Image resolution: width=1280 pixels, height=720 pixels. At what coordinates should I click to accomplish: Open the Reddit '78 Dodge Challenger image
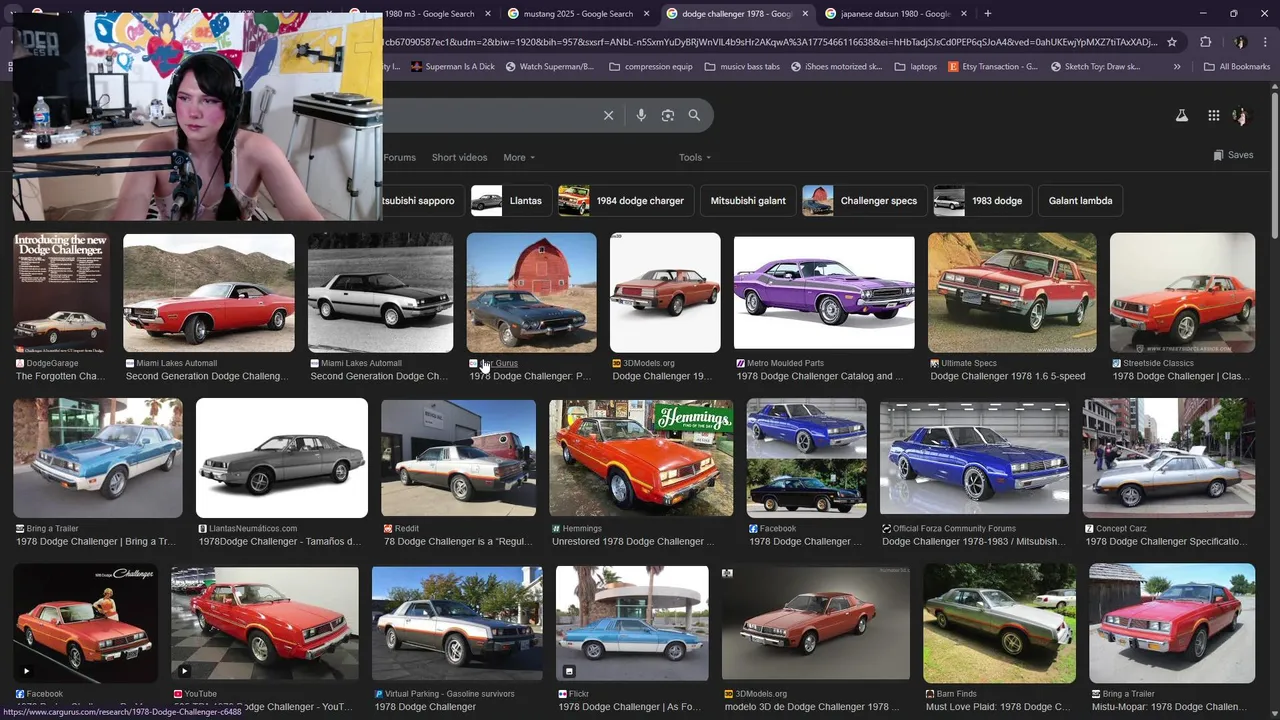458,458
